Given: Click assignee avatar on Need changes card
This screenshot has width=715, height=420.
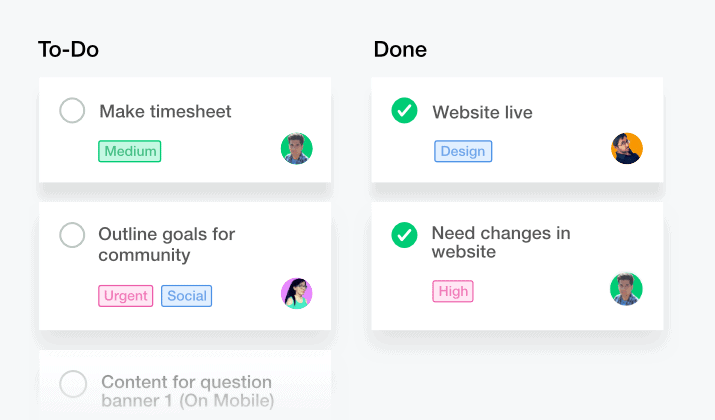Looking at the screenshot, I should [626, 289].
